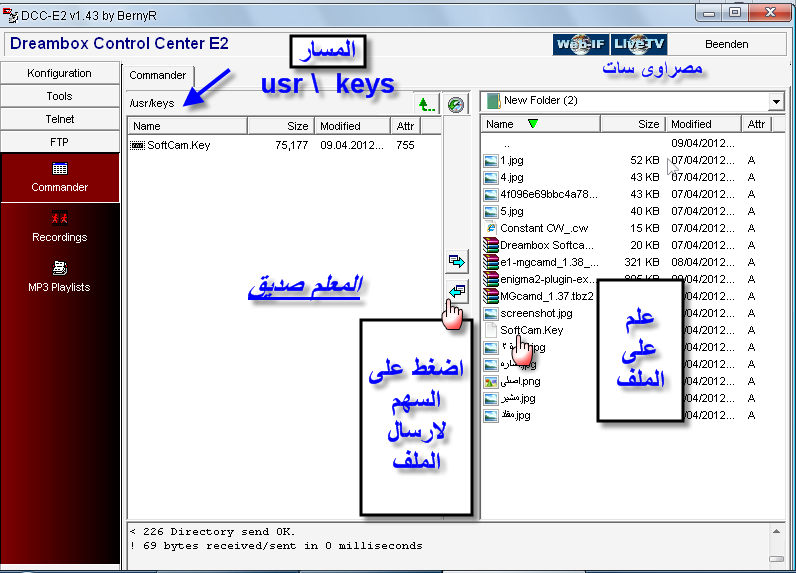
Task: Click the send-to-box left arrow button
Action: tap(457, 291)
